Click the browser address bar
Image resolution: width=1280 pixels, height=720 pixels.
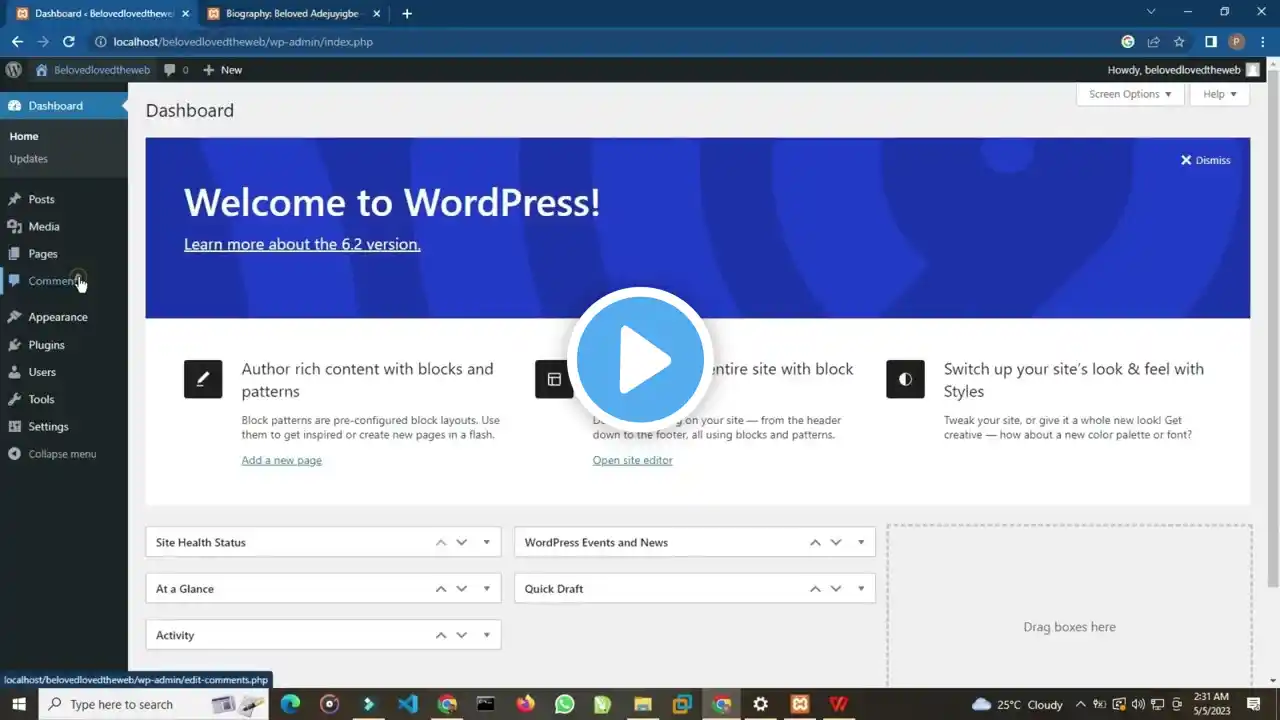pyautogui.click(x=608, y=42)
